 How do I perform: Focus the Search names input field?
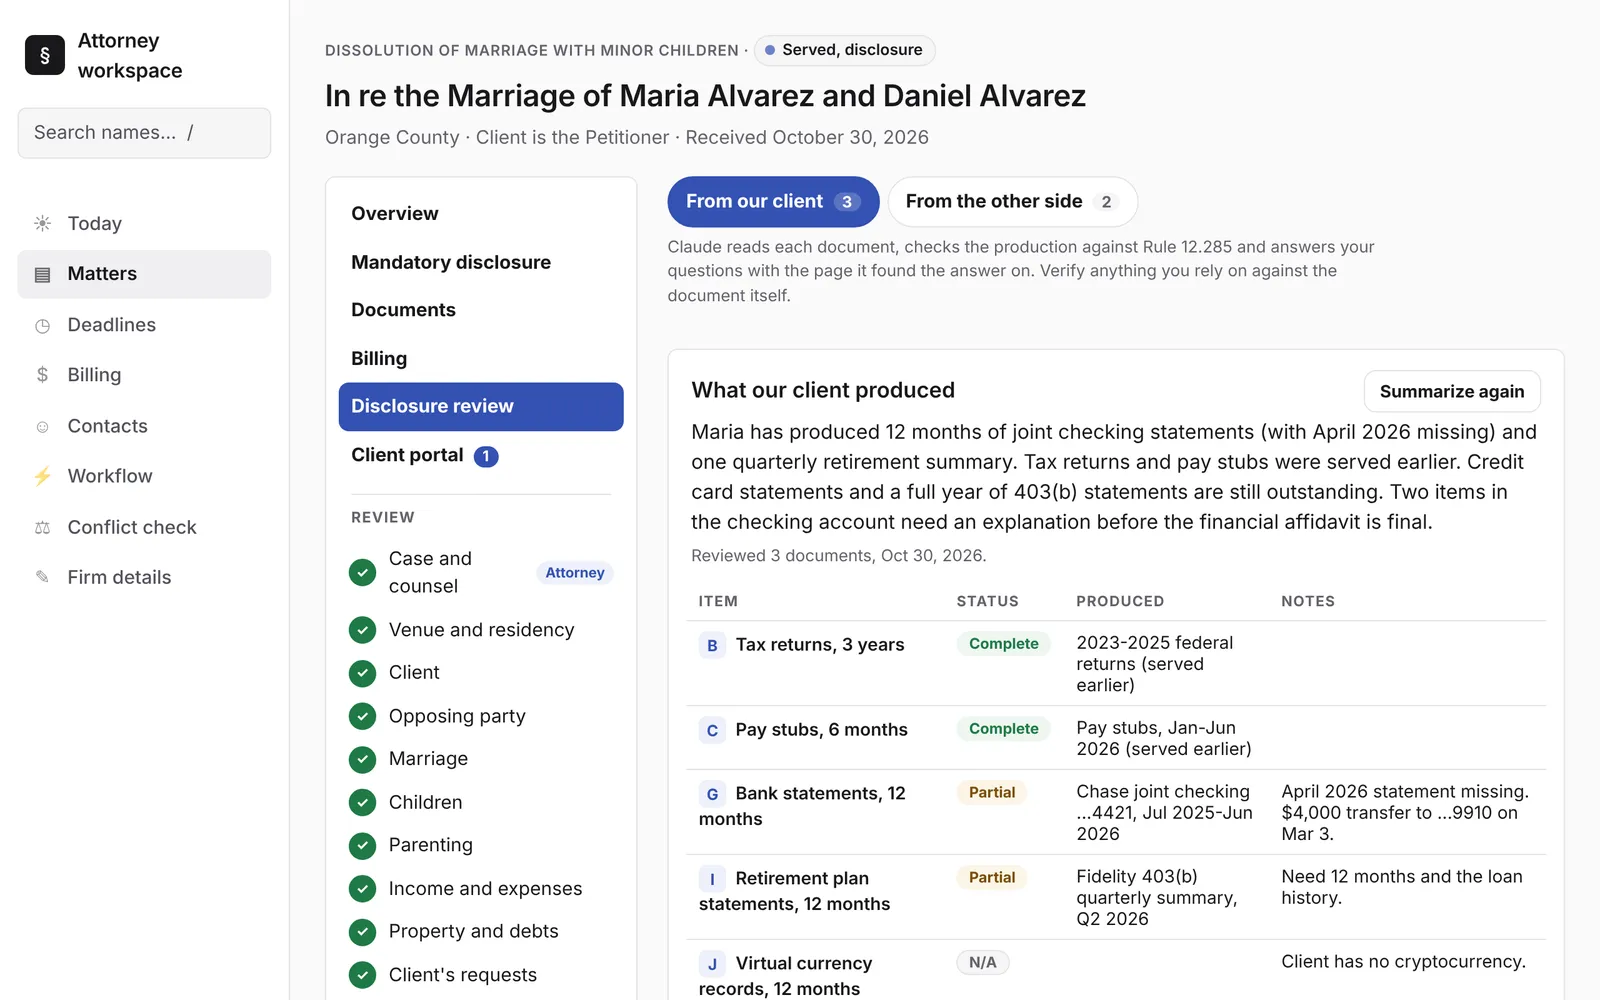click(144, 133)
